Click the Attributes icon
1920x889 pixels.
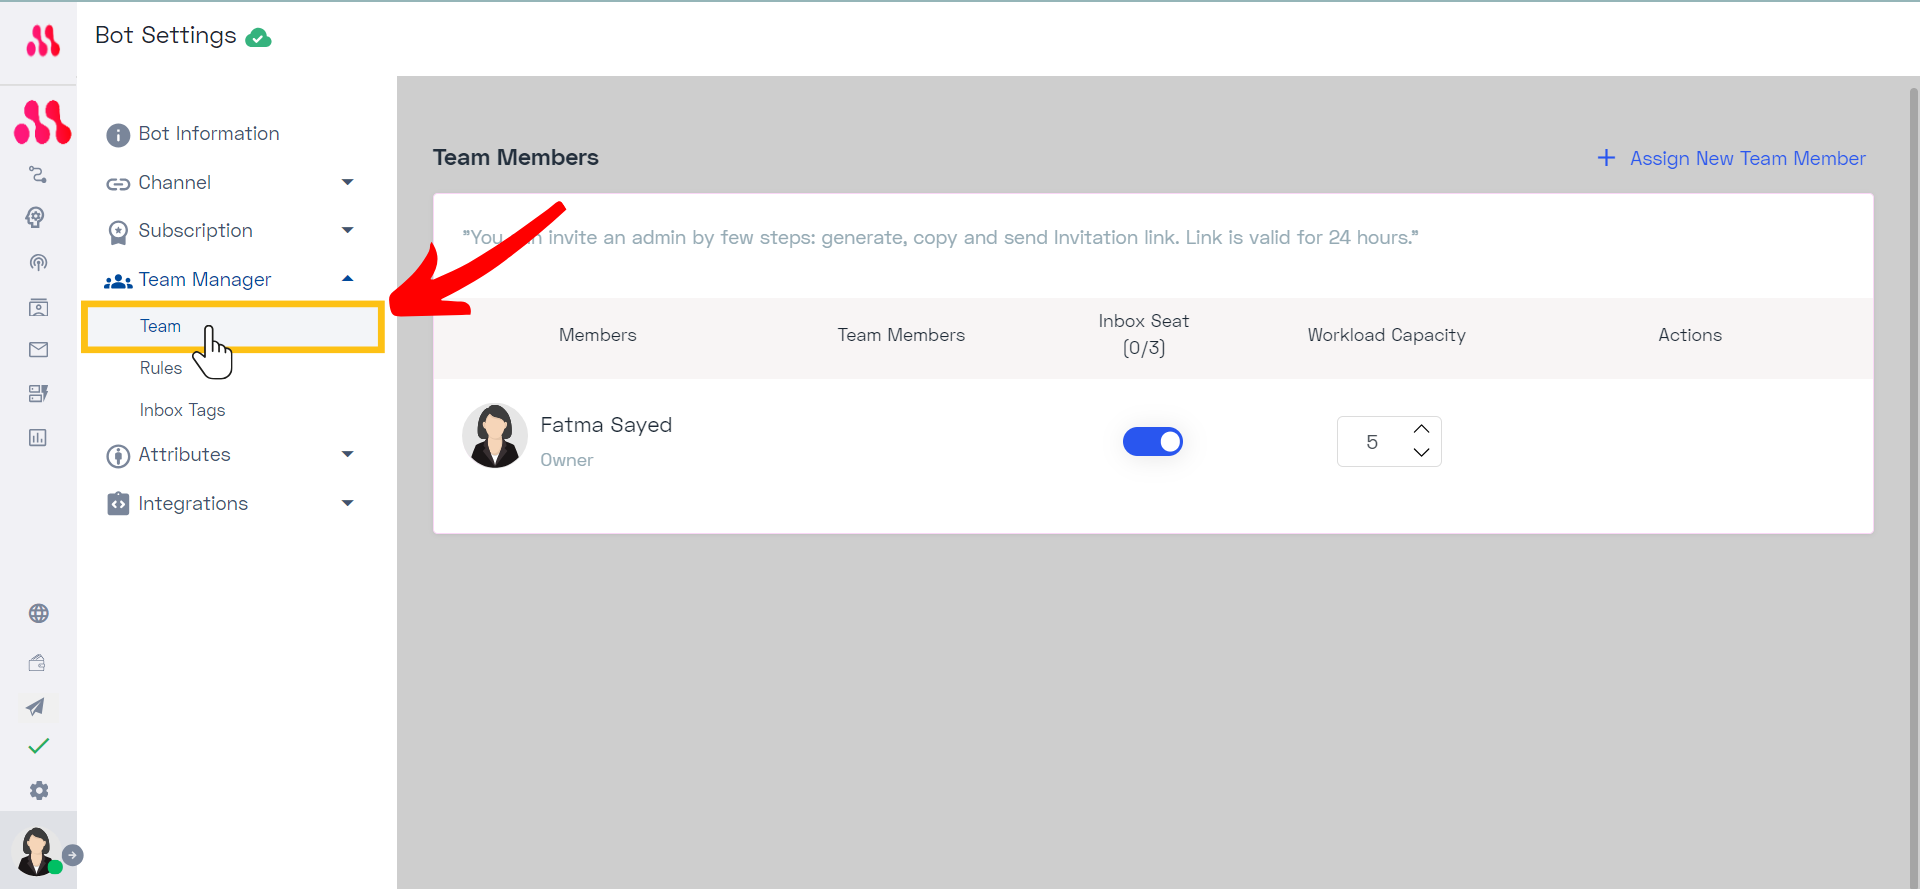[118, 456]
